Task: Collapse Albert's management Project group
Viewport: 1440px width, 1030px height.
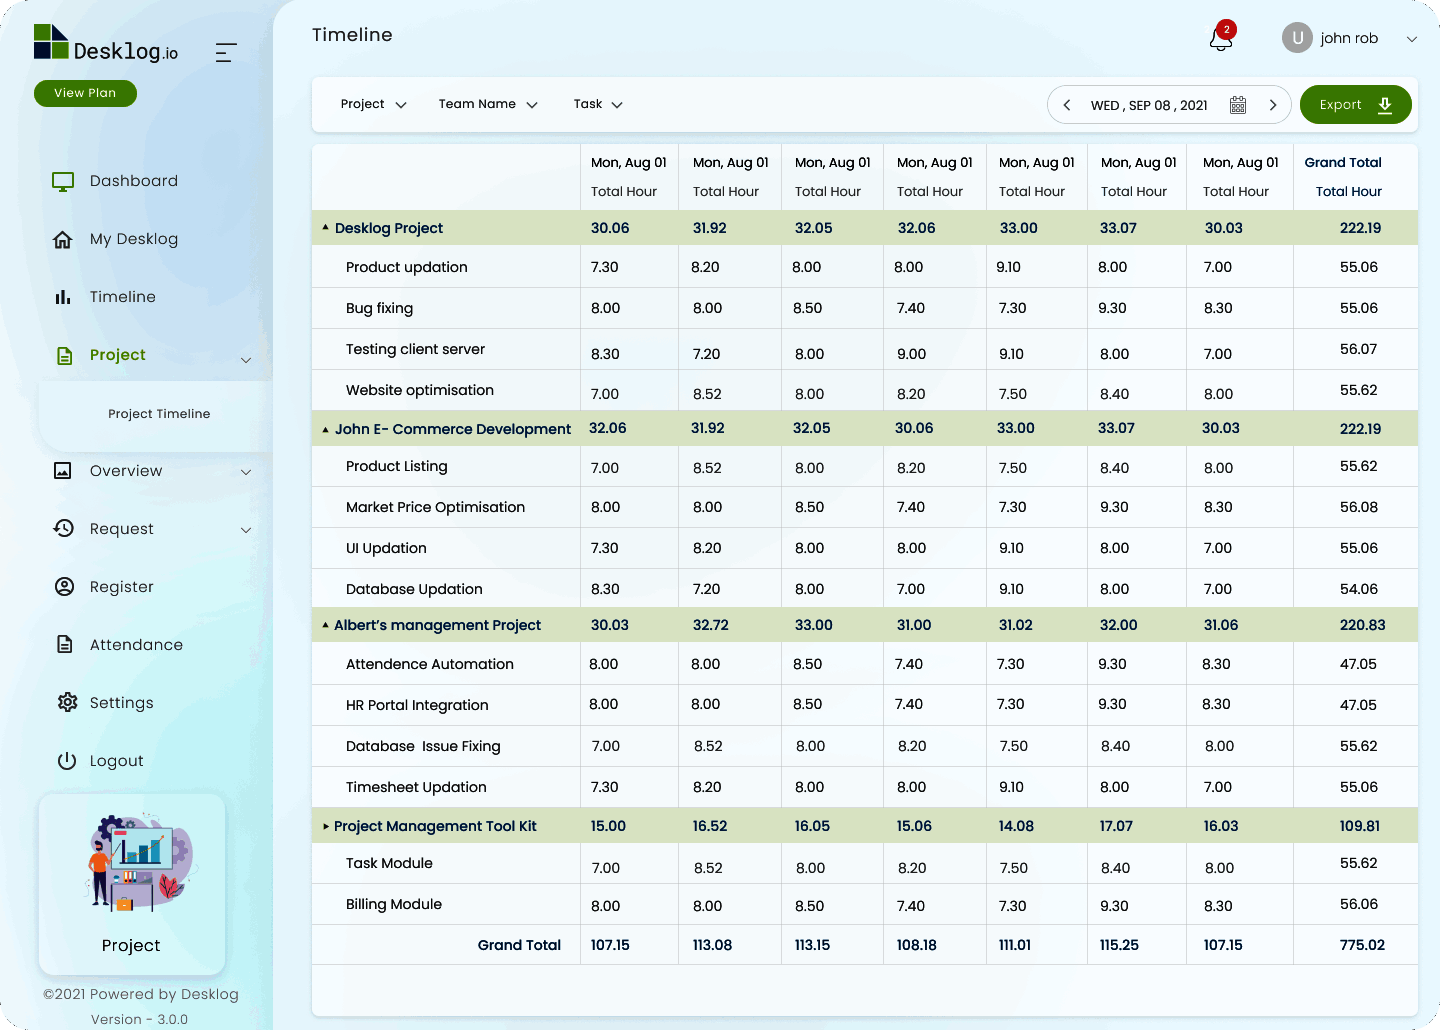Action: coord(326,625)
